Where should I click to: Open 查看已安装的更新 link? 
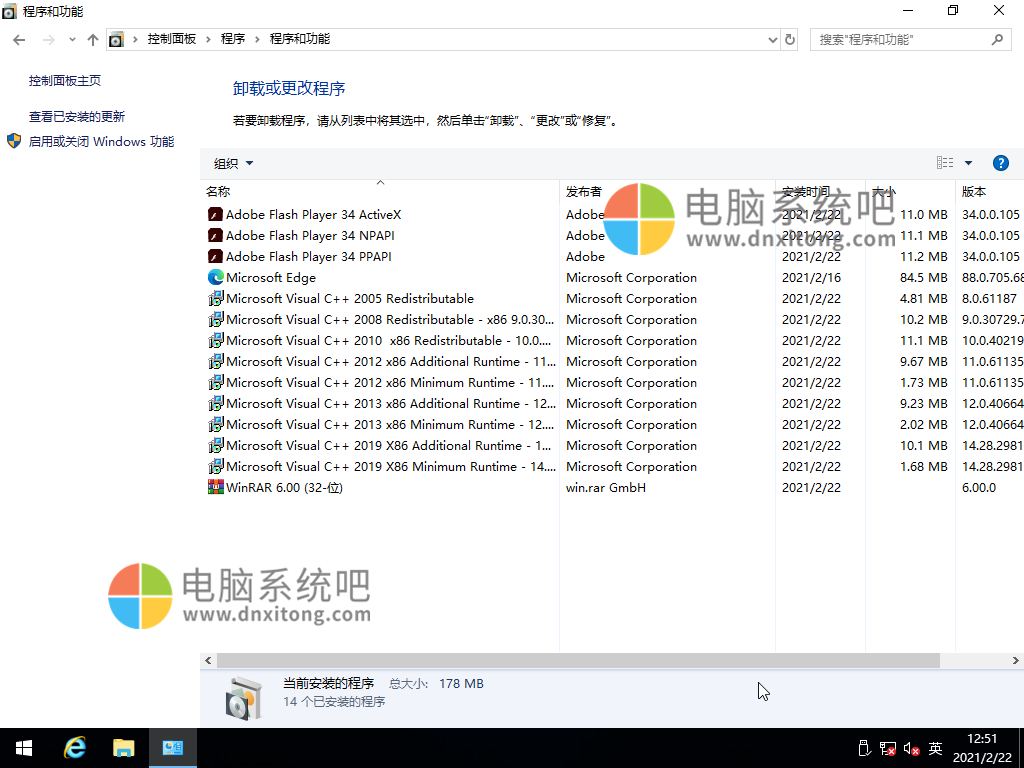click(x=77, y=116)
